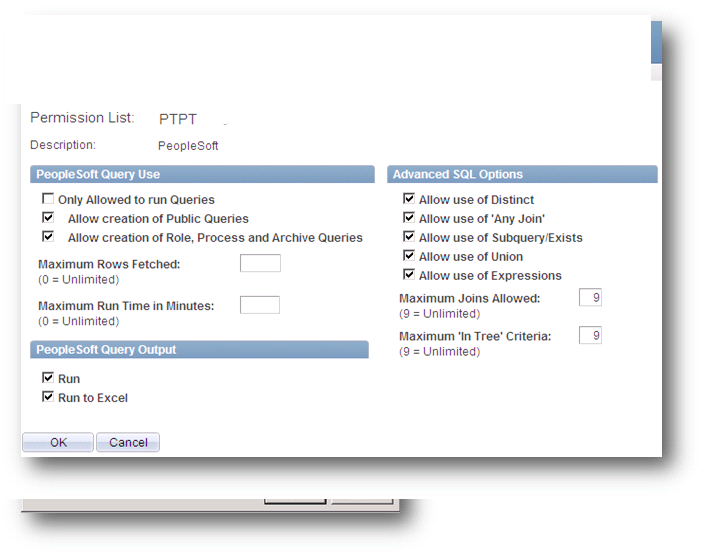704x555 pixels.
Task: Disable Allow use of Subquery/Exists
Action: (409, 237)
